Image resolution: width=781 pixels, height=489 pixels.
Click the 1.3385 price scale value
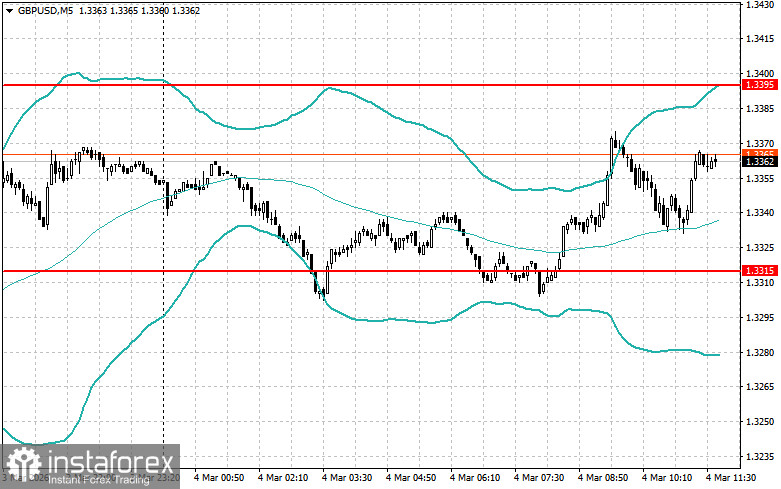(x=760, y=109)
